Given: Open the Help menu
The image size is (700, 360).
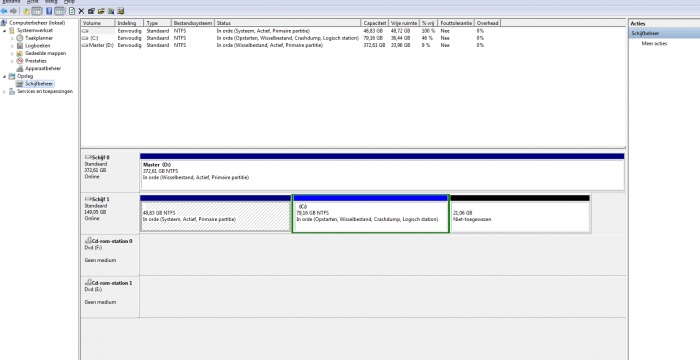Looking at the screenshot, I should [69, 2].
